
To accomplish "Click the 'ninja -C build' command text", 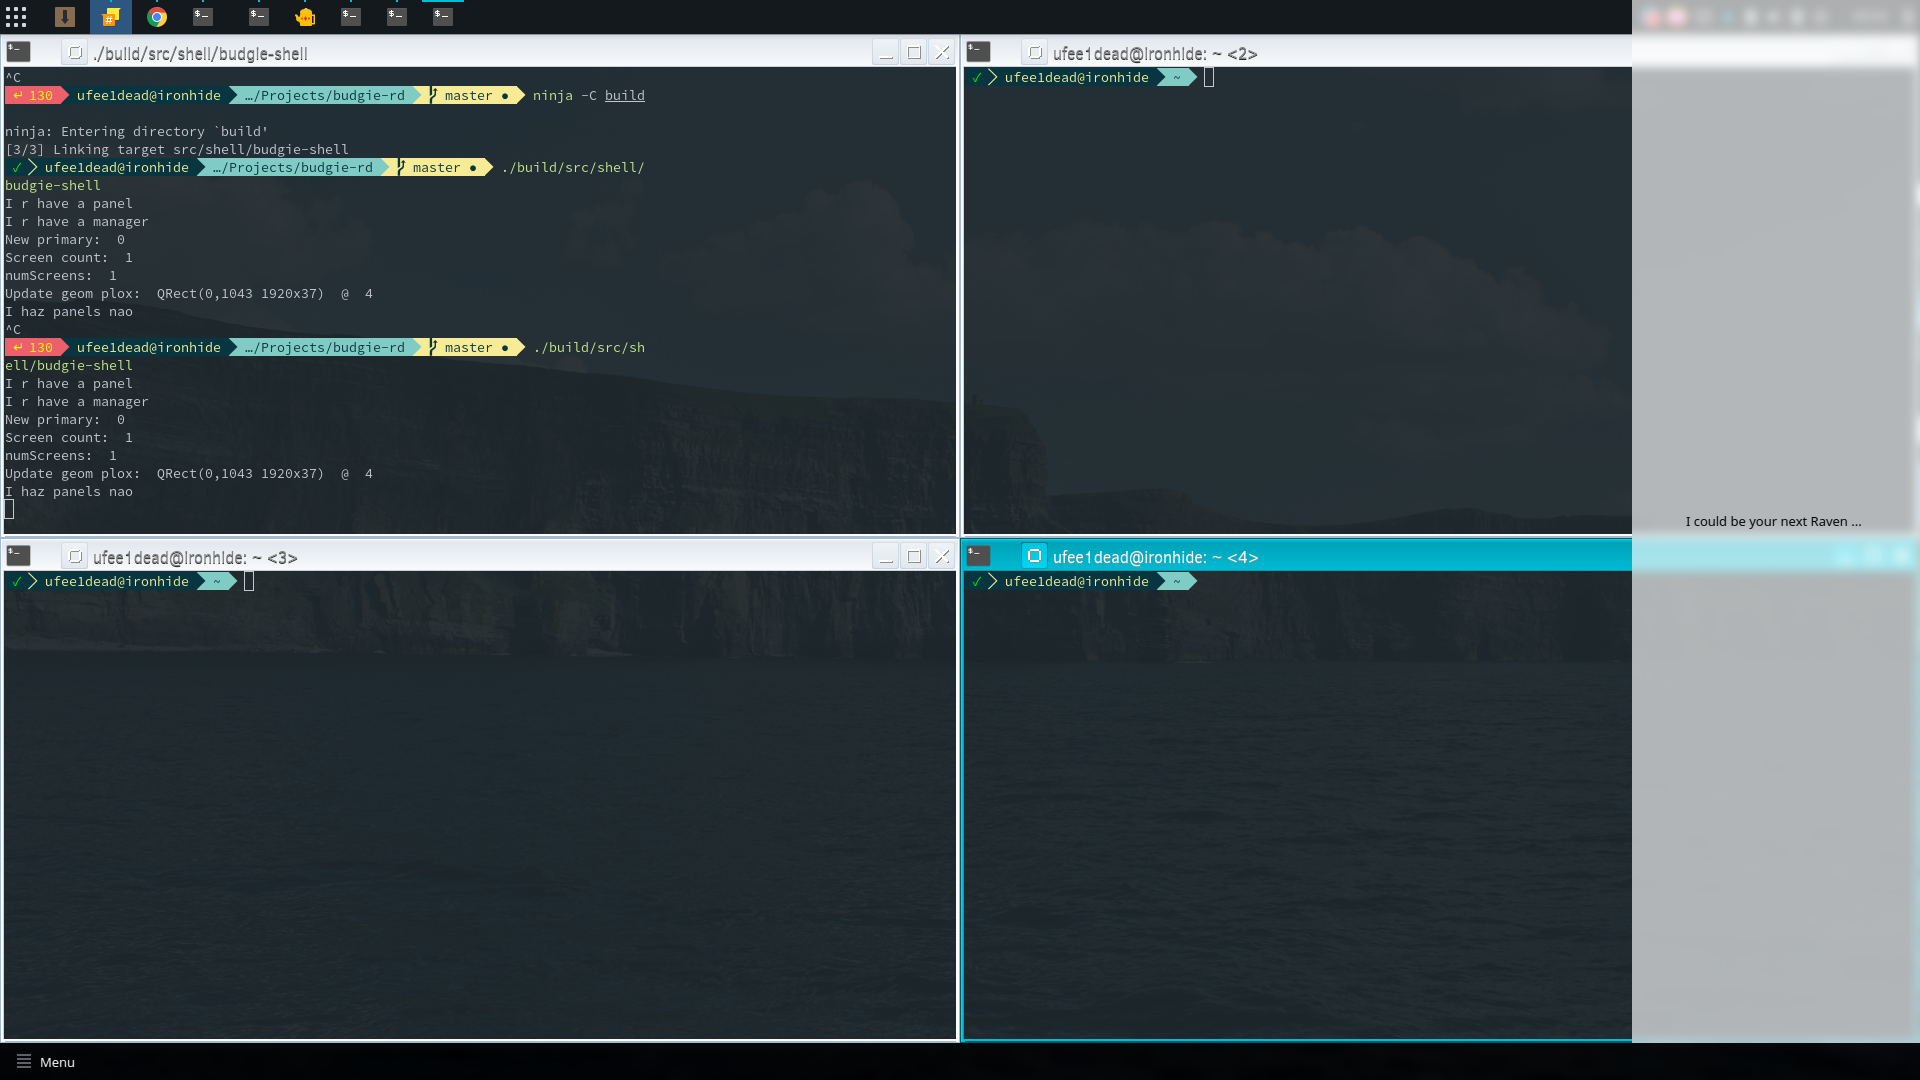I will pos(589,96).
